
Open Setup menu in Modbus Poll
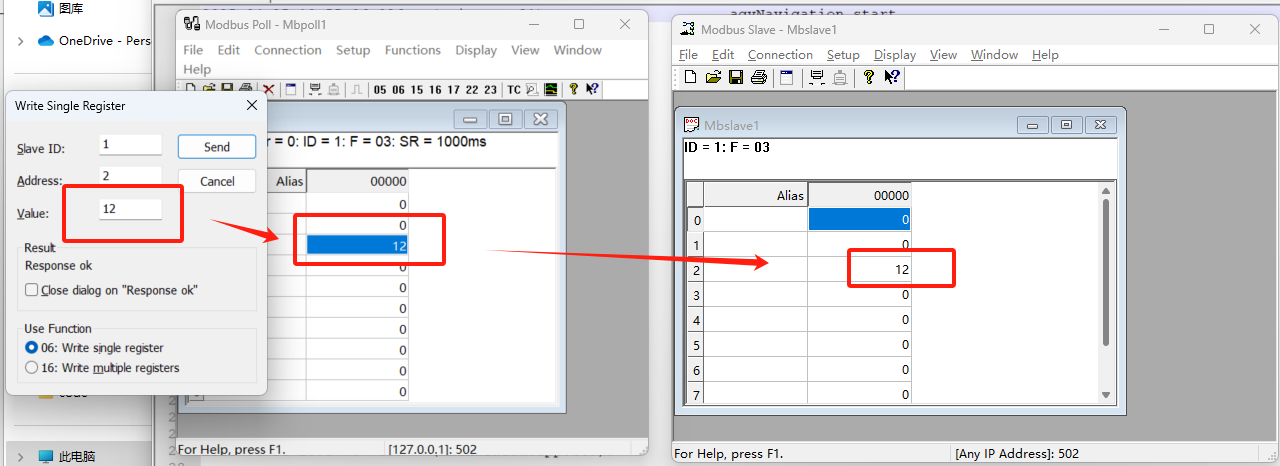[353, 50]
